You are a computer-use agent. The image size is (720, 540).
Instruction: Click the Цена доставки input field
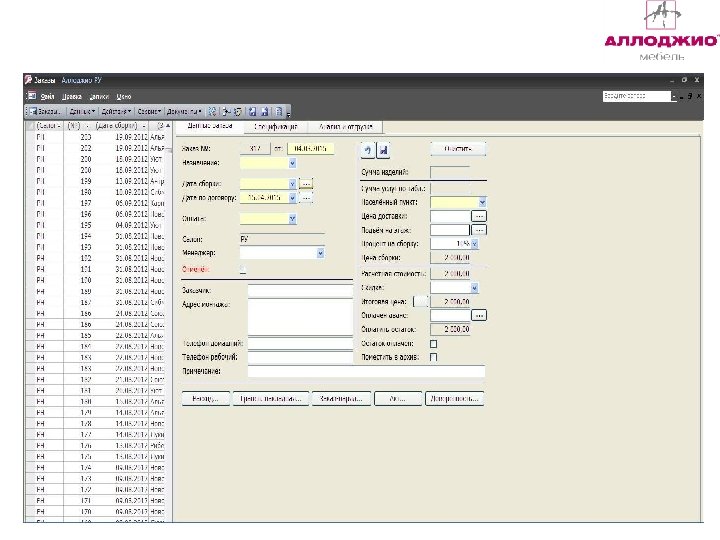(450, 216)
